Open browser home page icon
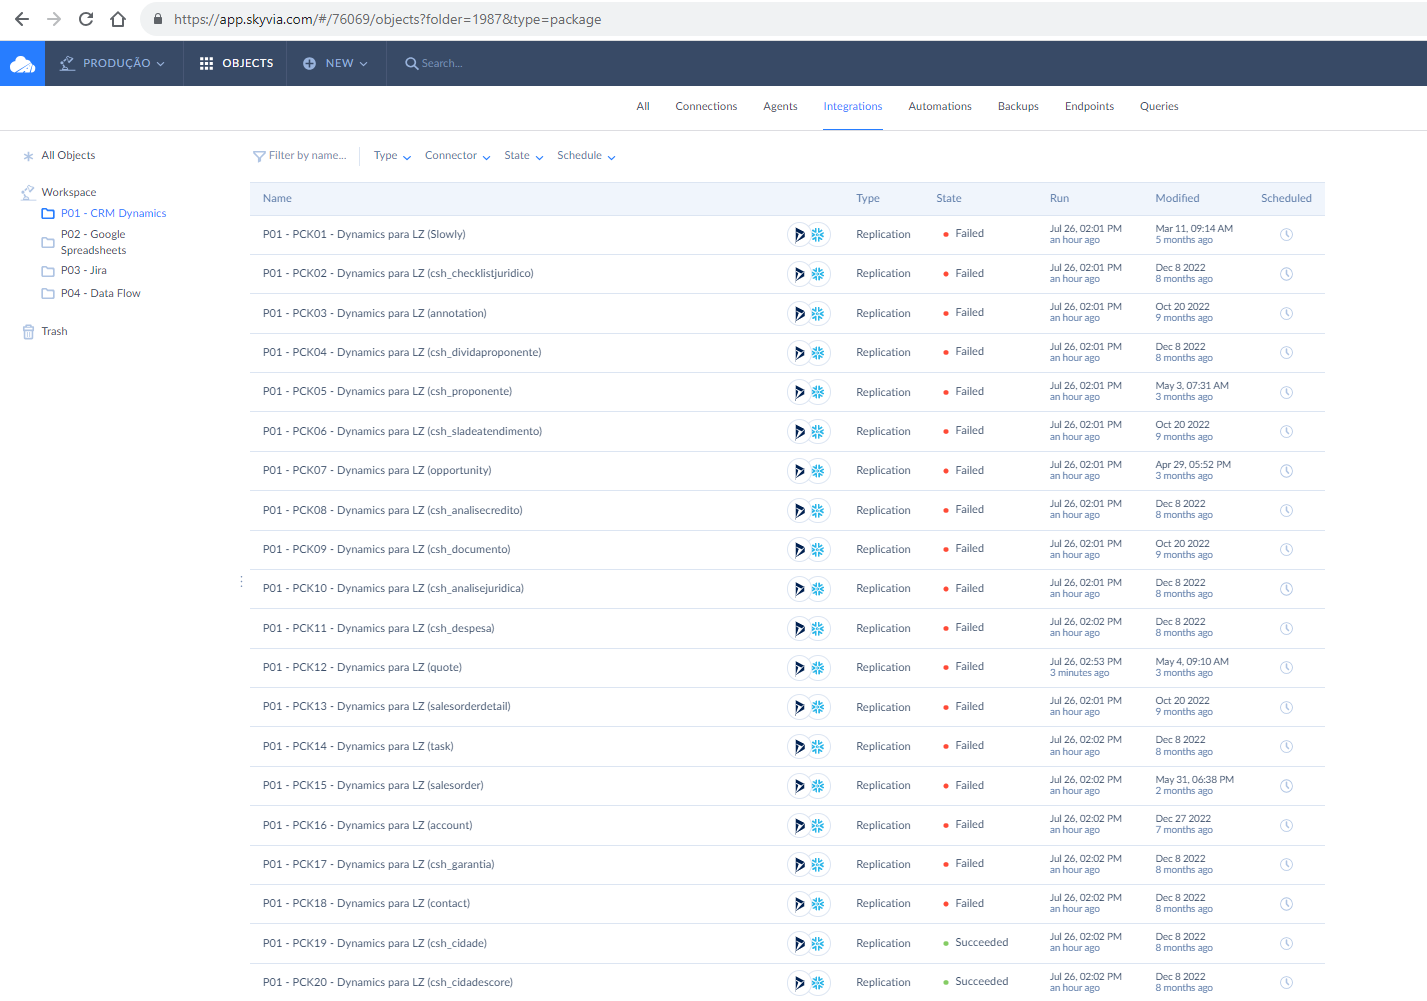1427x1001 pixels. [x=118, y=19]
